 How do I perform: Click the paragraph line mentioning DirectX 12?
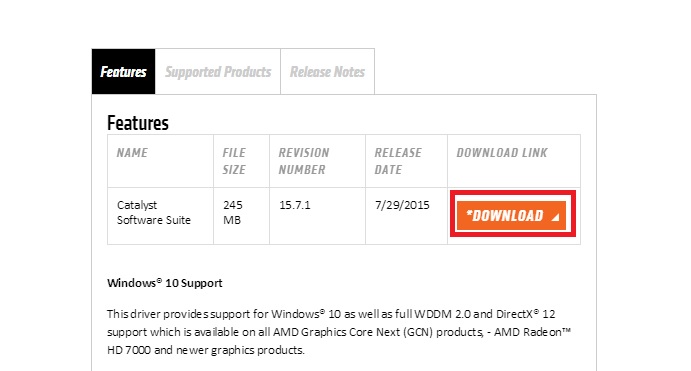point(331,314)
